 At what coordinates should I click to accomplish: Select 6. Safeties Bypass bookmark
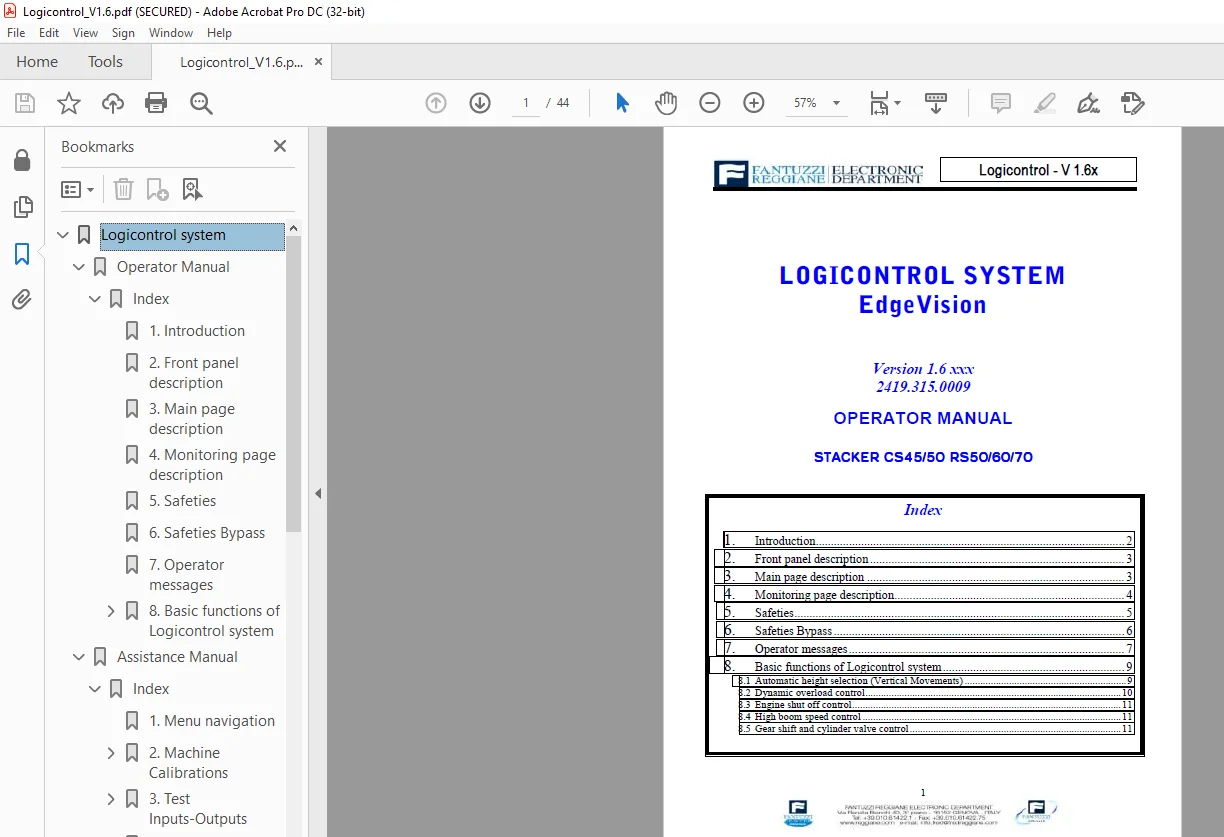207,533
